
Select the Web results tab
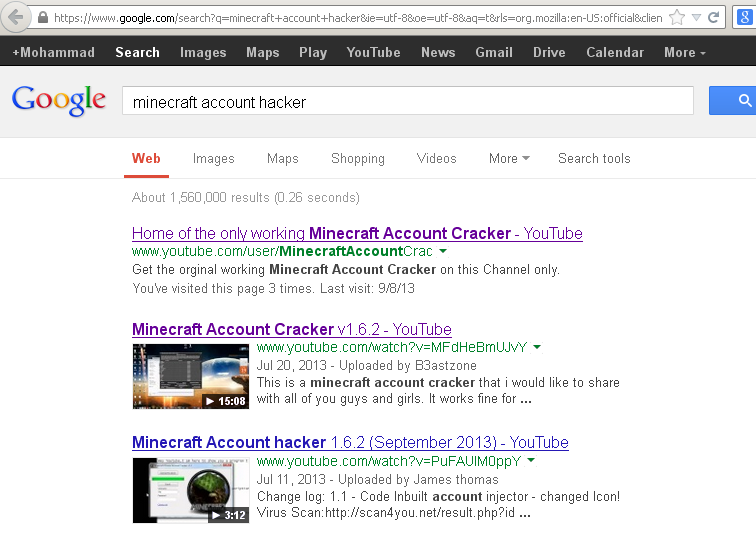pyautogui.click(x=146, y=159)
